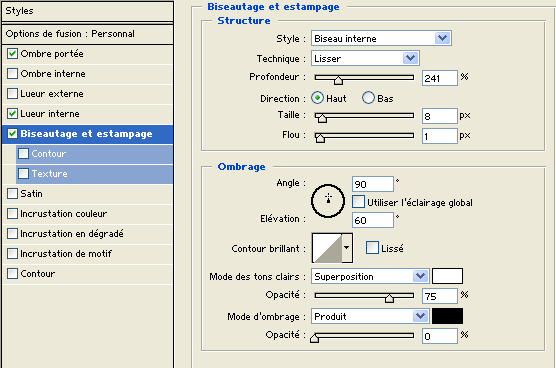Select the Ombre portée style row

(x=88, y=54)
